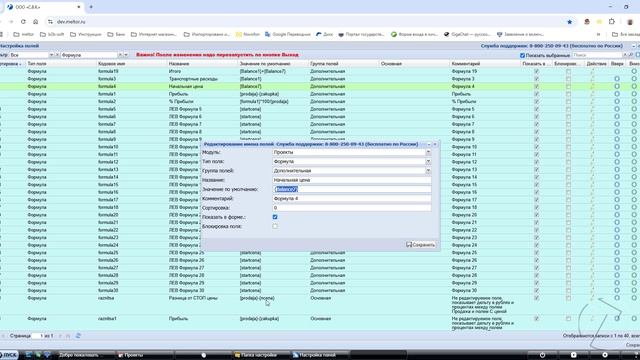Switch to the Папка настройки taskbar tab
The image size is (640, 360).
point(261,355)
